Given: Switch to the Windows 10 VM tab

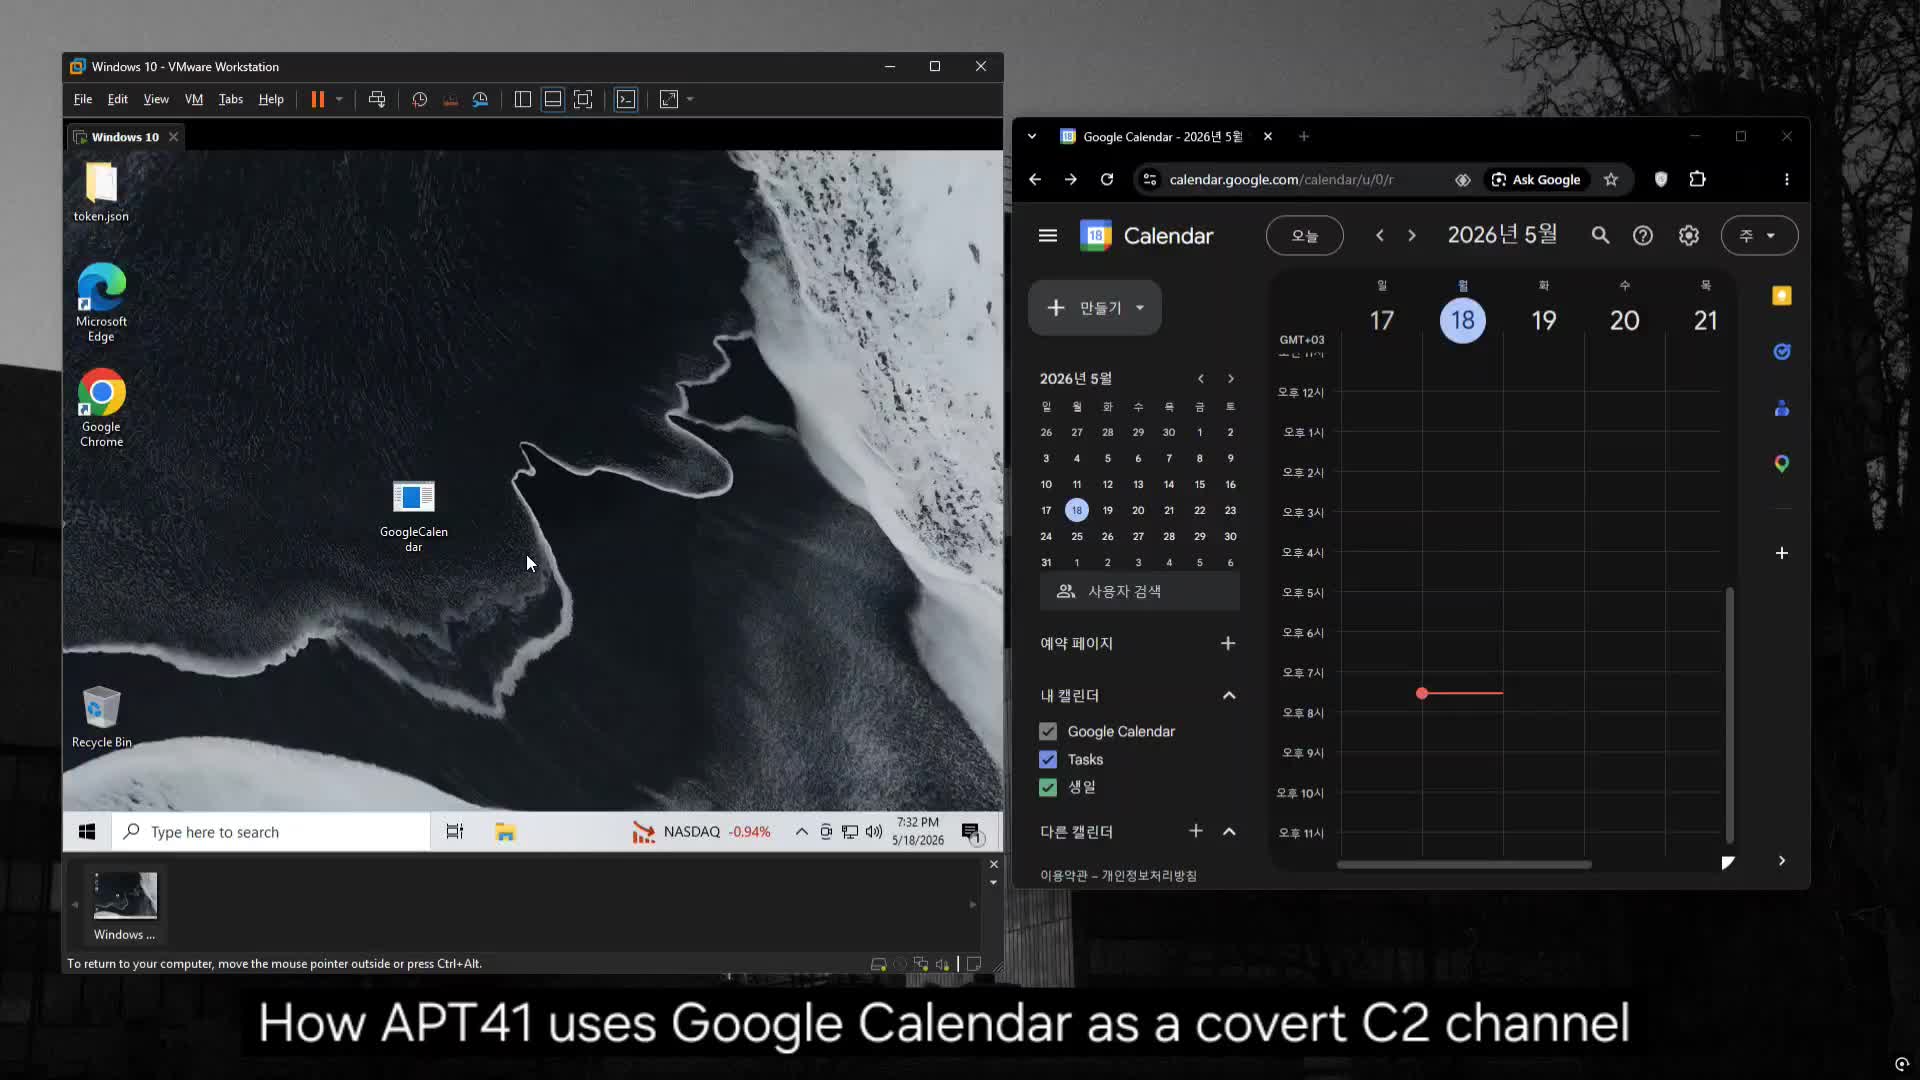Looking at the screenshot, I should (x=125, y=137).
